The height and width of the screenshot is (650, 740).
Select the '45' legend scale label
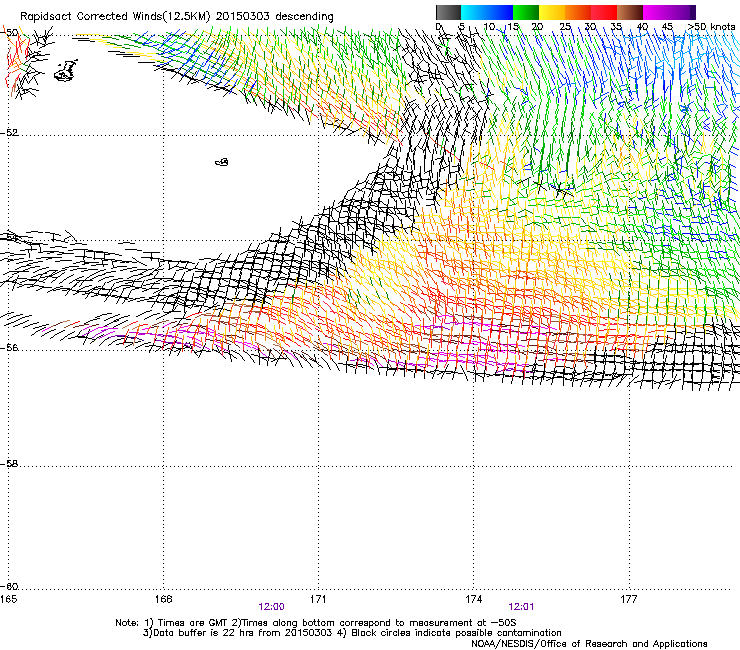[x=667, y=27]
